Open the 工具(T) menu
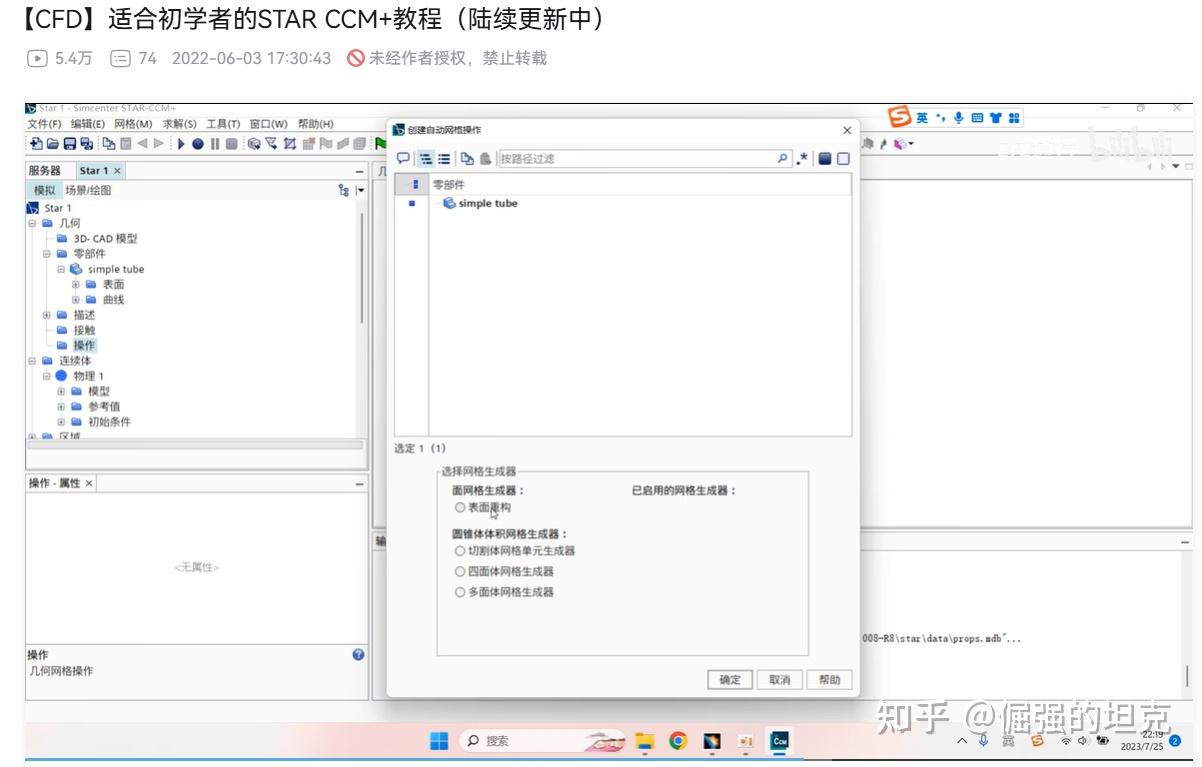Screen dimensions: 1202x767 pyautogui.click(x=223, y=124)
